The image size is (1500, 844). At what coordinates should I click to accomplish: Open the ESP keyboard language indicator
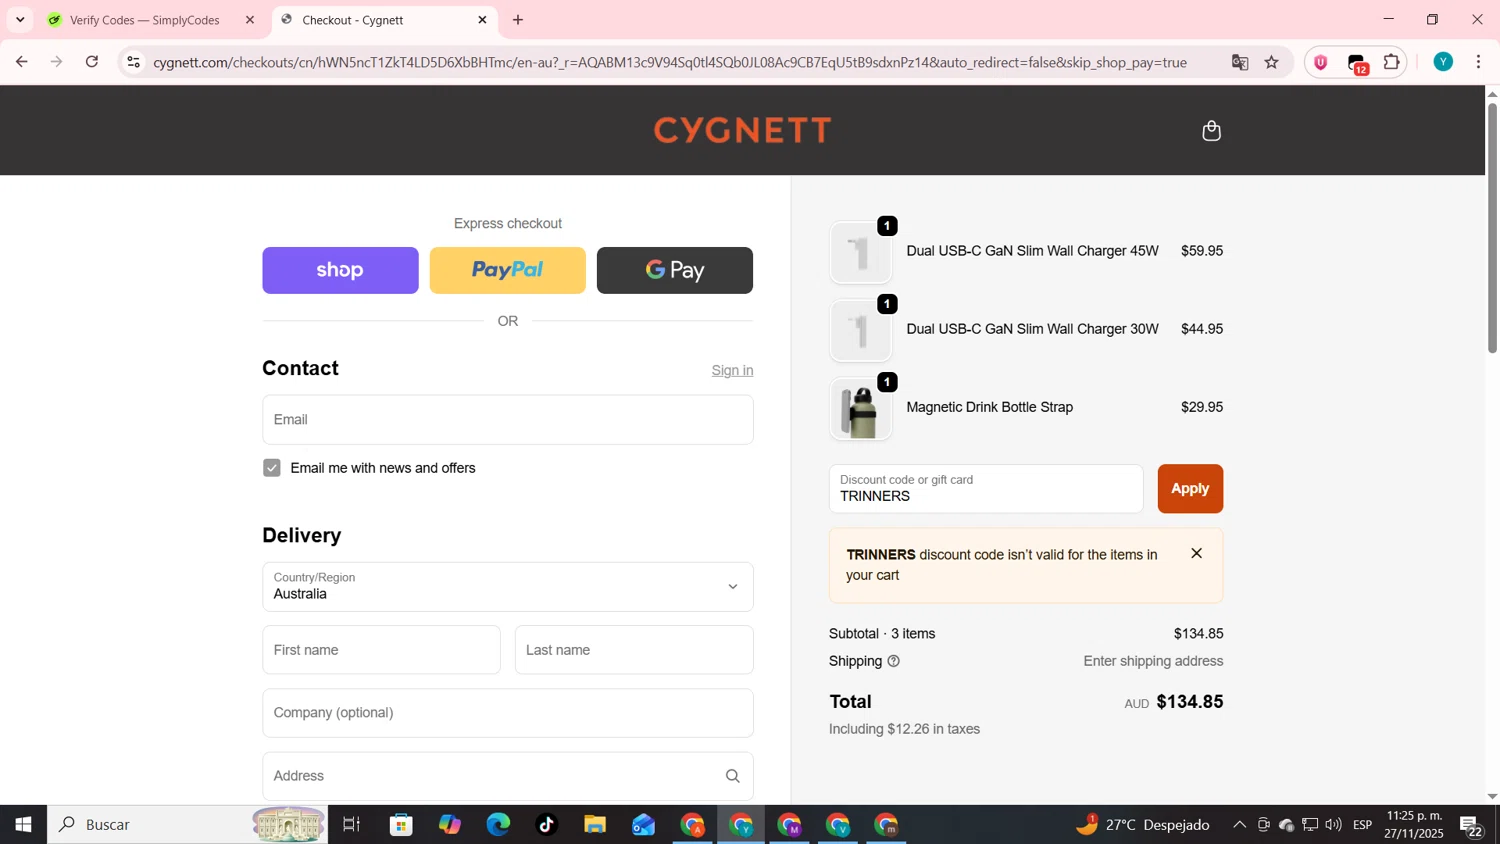[1362, 825]
